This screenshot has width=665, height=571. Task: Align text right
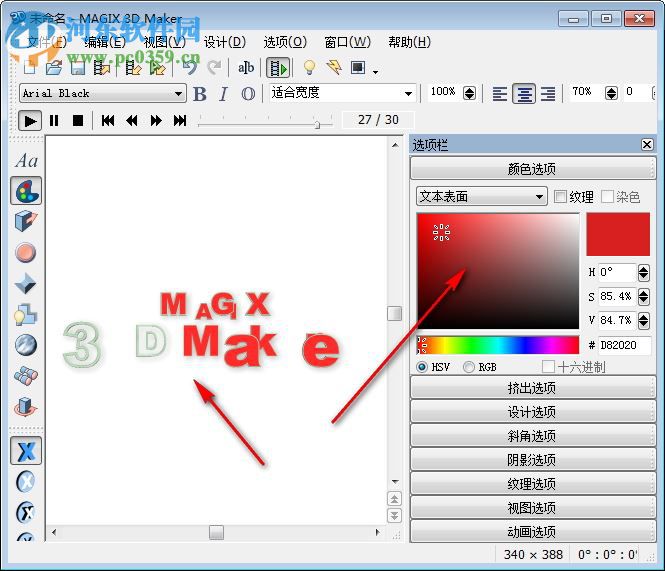tap(548, 94)
